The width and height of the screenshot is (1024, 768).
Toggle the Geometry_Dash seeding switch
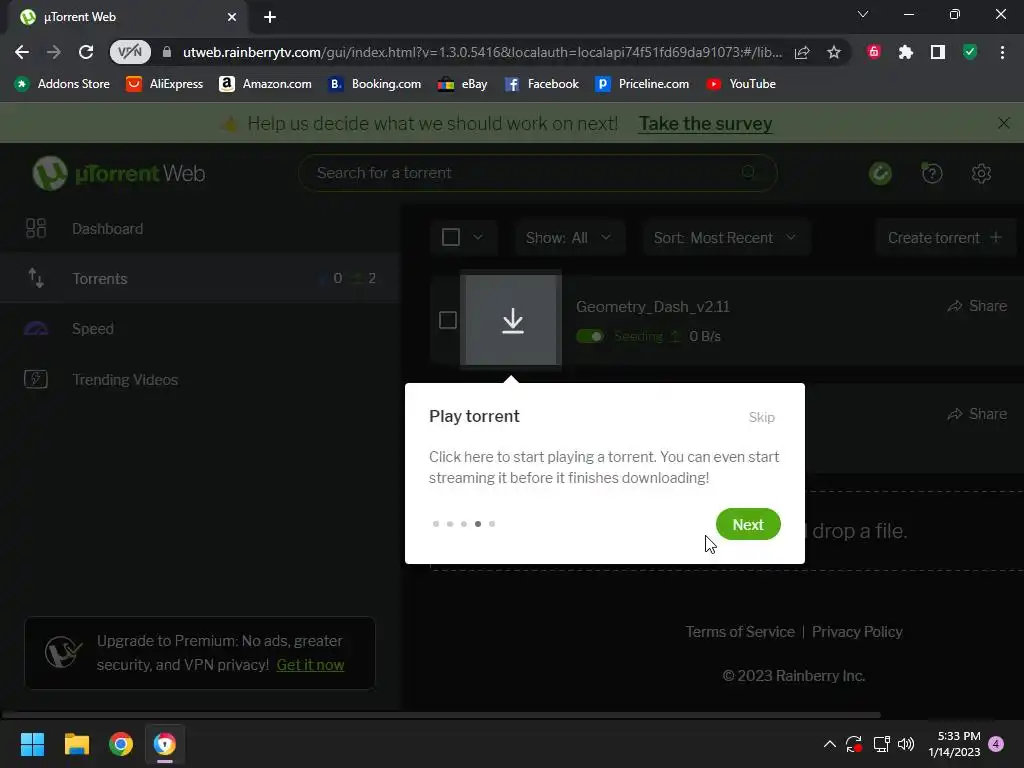point(590,336)
